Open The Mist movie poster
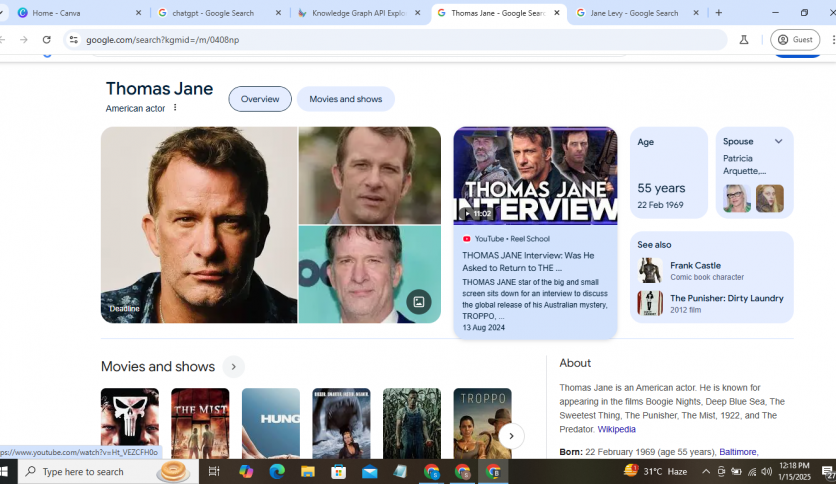The height and width of the screenshot is (484, 836). tap(200, 423)
